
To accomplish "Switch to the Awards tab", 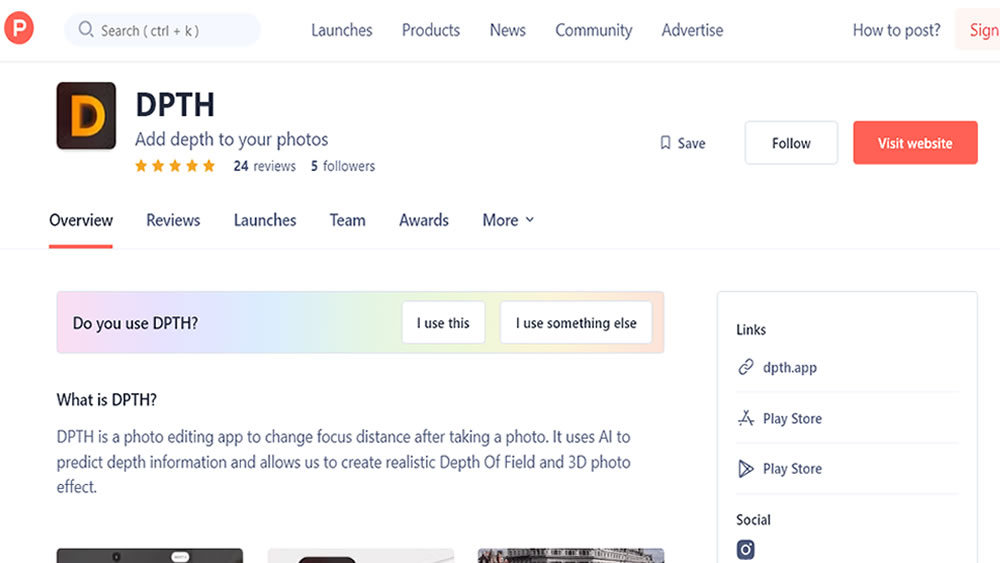I will click(423, 221).
